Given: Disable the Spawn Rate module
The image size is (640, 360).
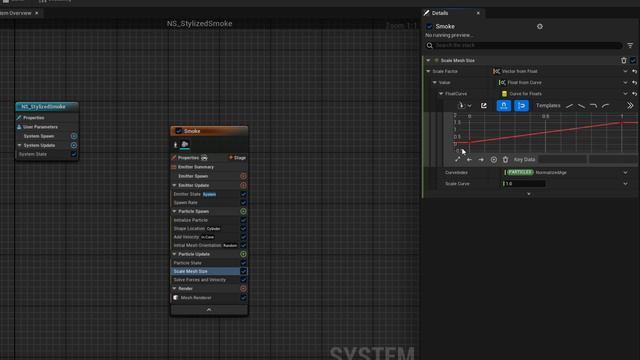Looking at the screenshot, I should pyautogui.click(x=243, y=202).
